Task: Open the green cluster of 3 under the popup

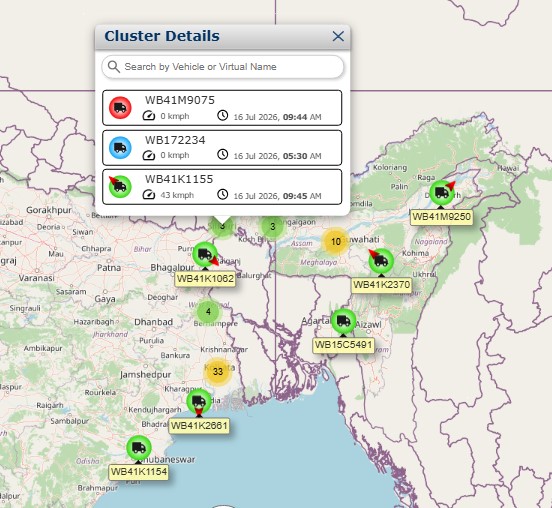Action: click(222, 227)
